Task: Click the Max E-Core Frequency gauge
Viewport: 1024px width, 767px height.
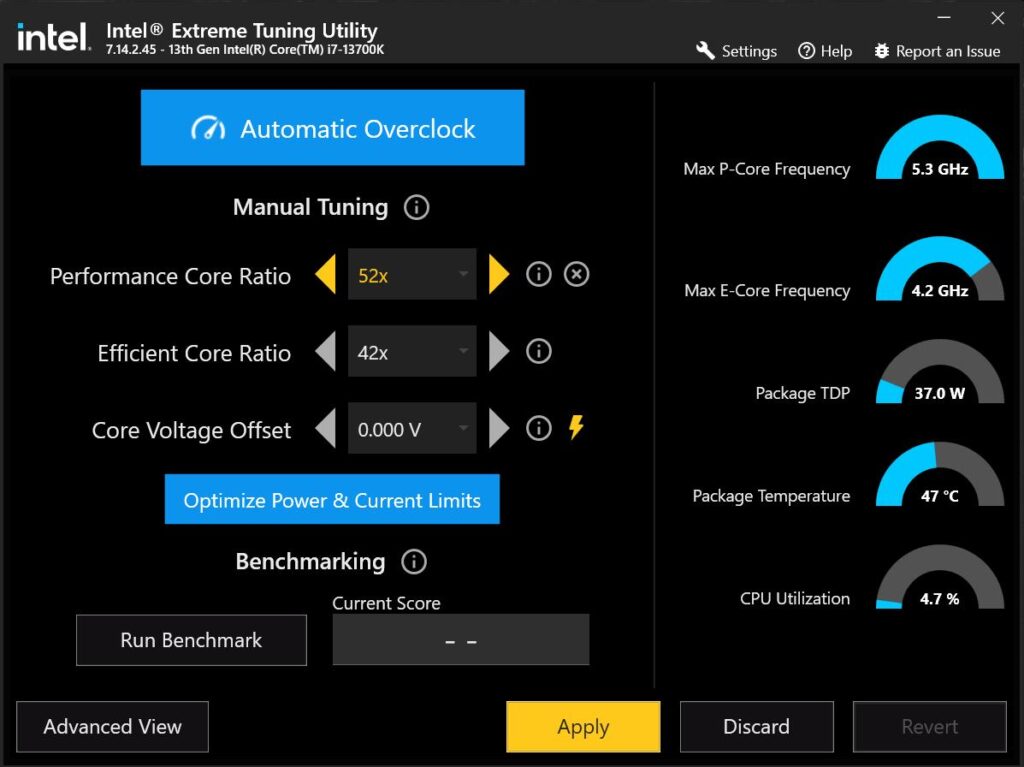Action: 940,269
